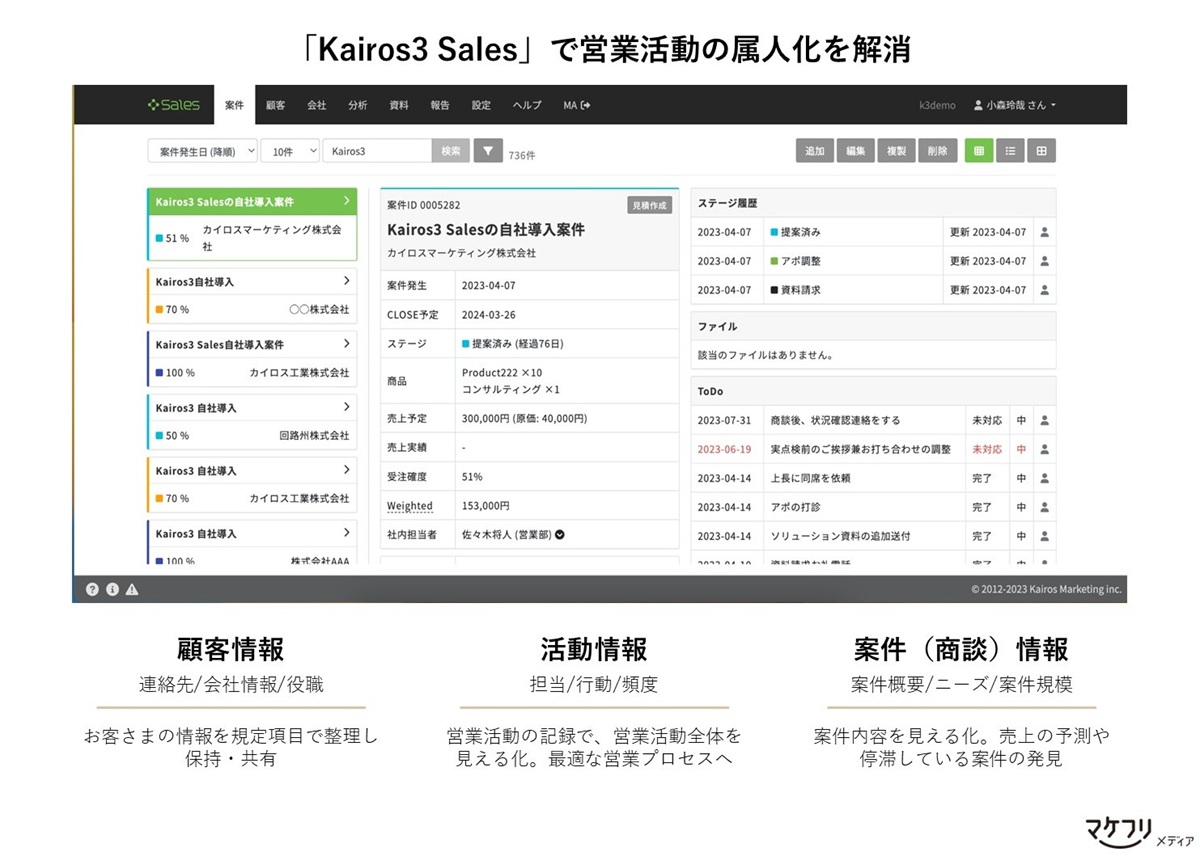This screenshot has height=856, width=1200.
Task: Click person icon for 商談後、状況確認連絡をする todo
Action: (x=1045, y=420)
